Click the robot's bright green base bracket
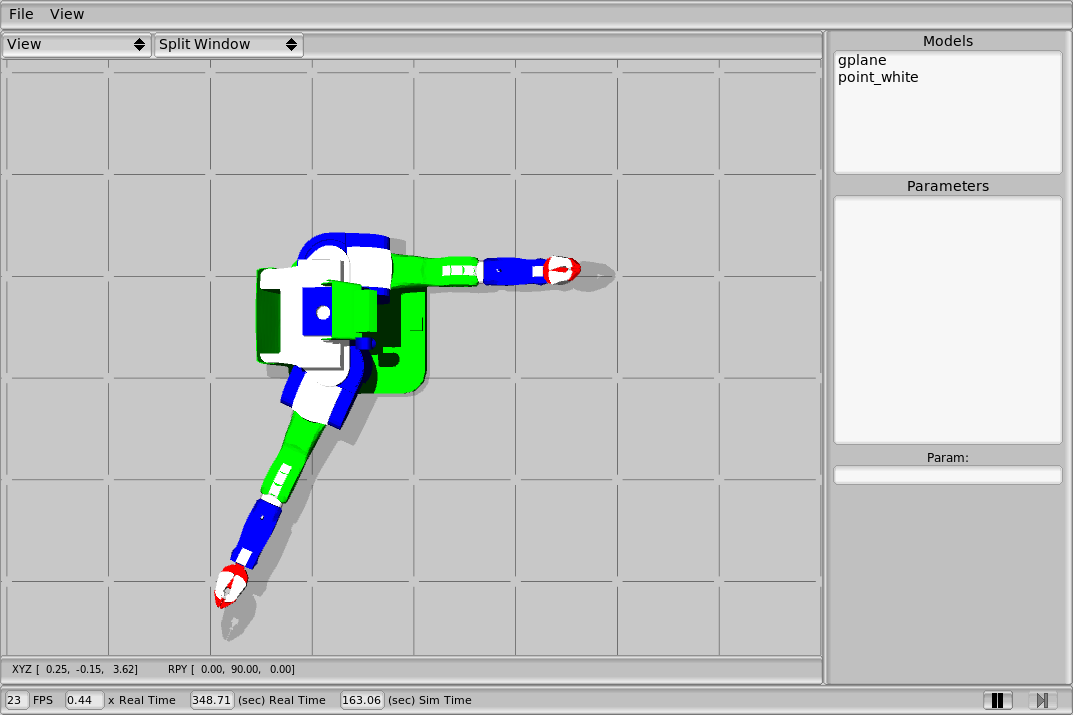This screenshot has width=1073, height=715. click(407, 370)
